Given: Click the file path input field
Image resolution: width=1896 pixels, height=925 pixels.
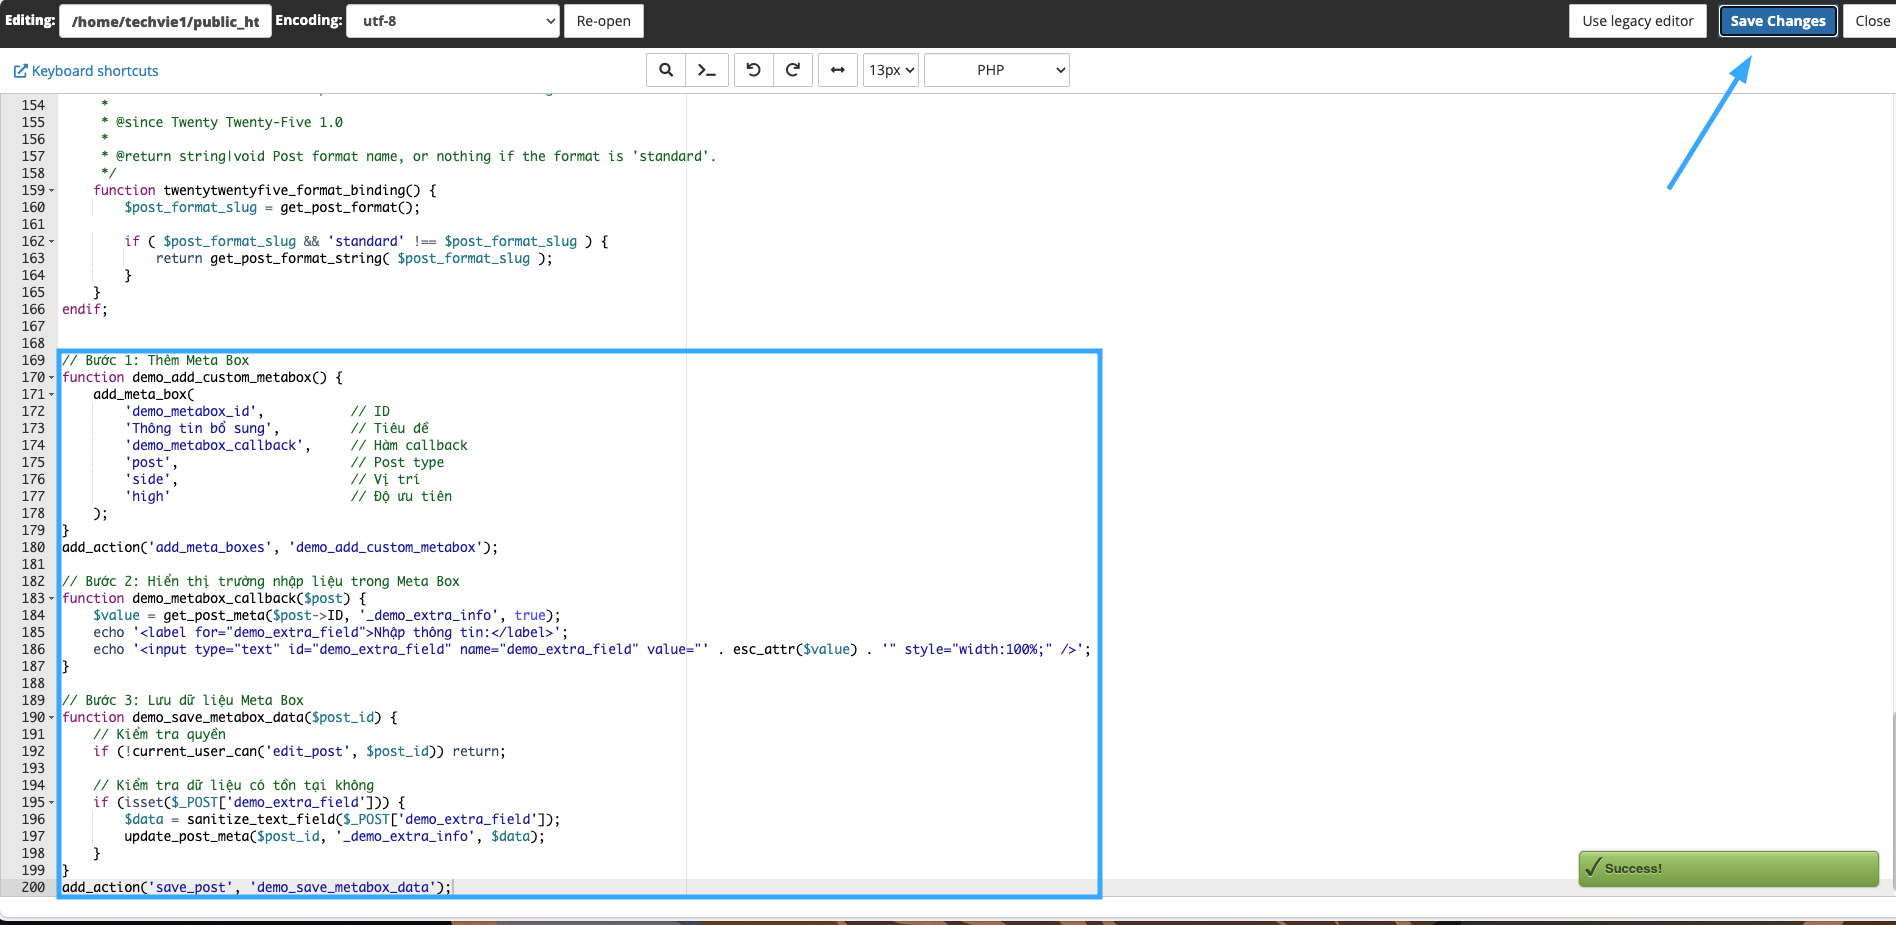Looking at the screenshot, I should pos(165,21).
